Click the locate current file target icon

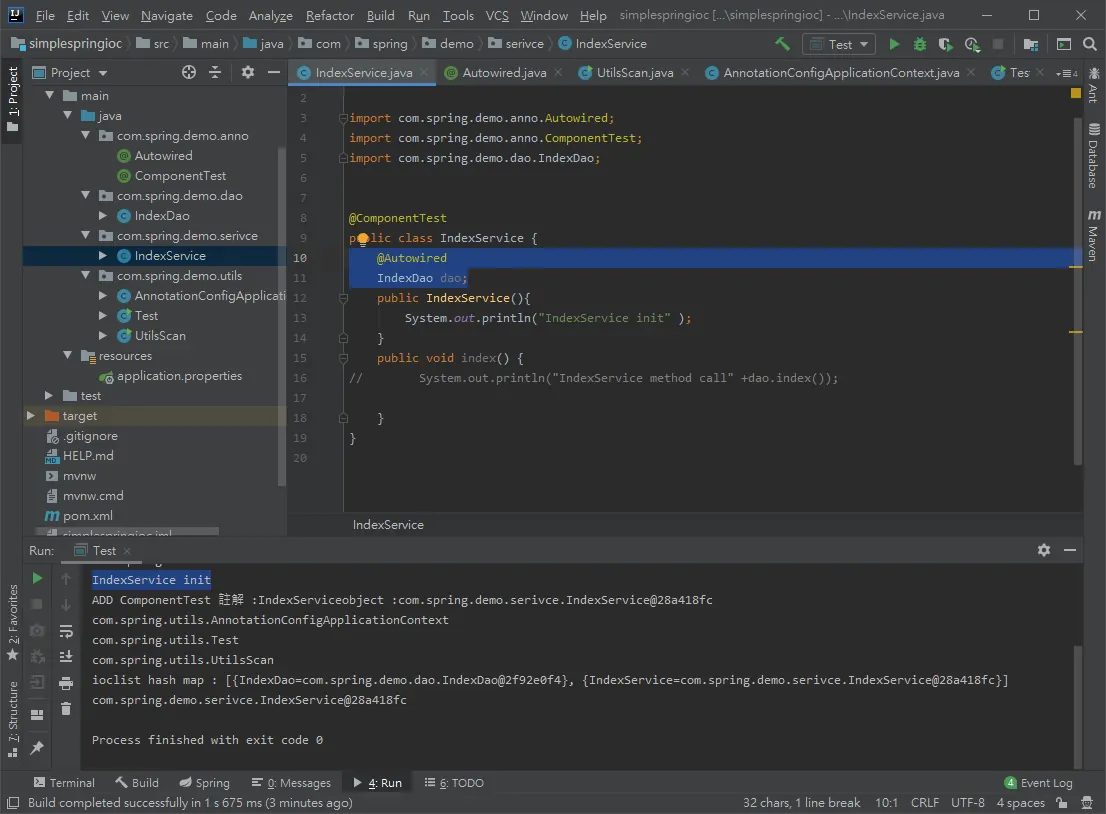188,72
